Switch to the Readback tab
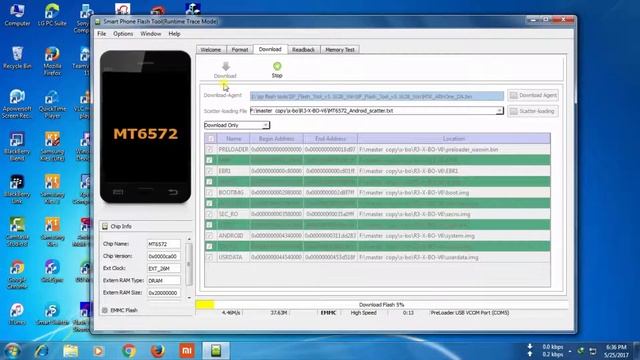640x360 pixels. [x=303, y=50]
